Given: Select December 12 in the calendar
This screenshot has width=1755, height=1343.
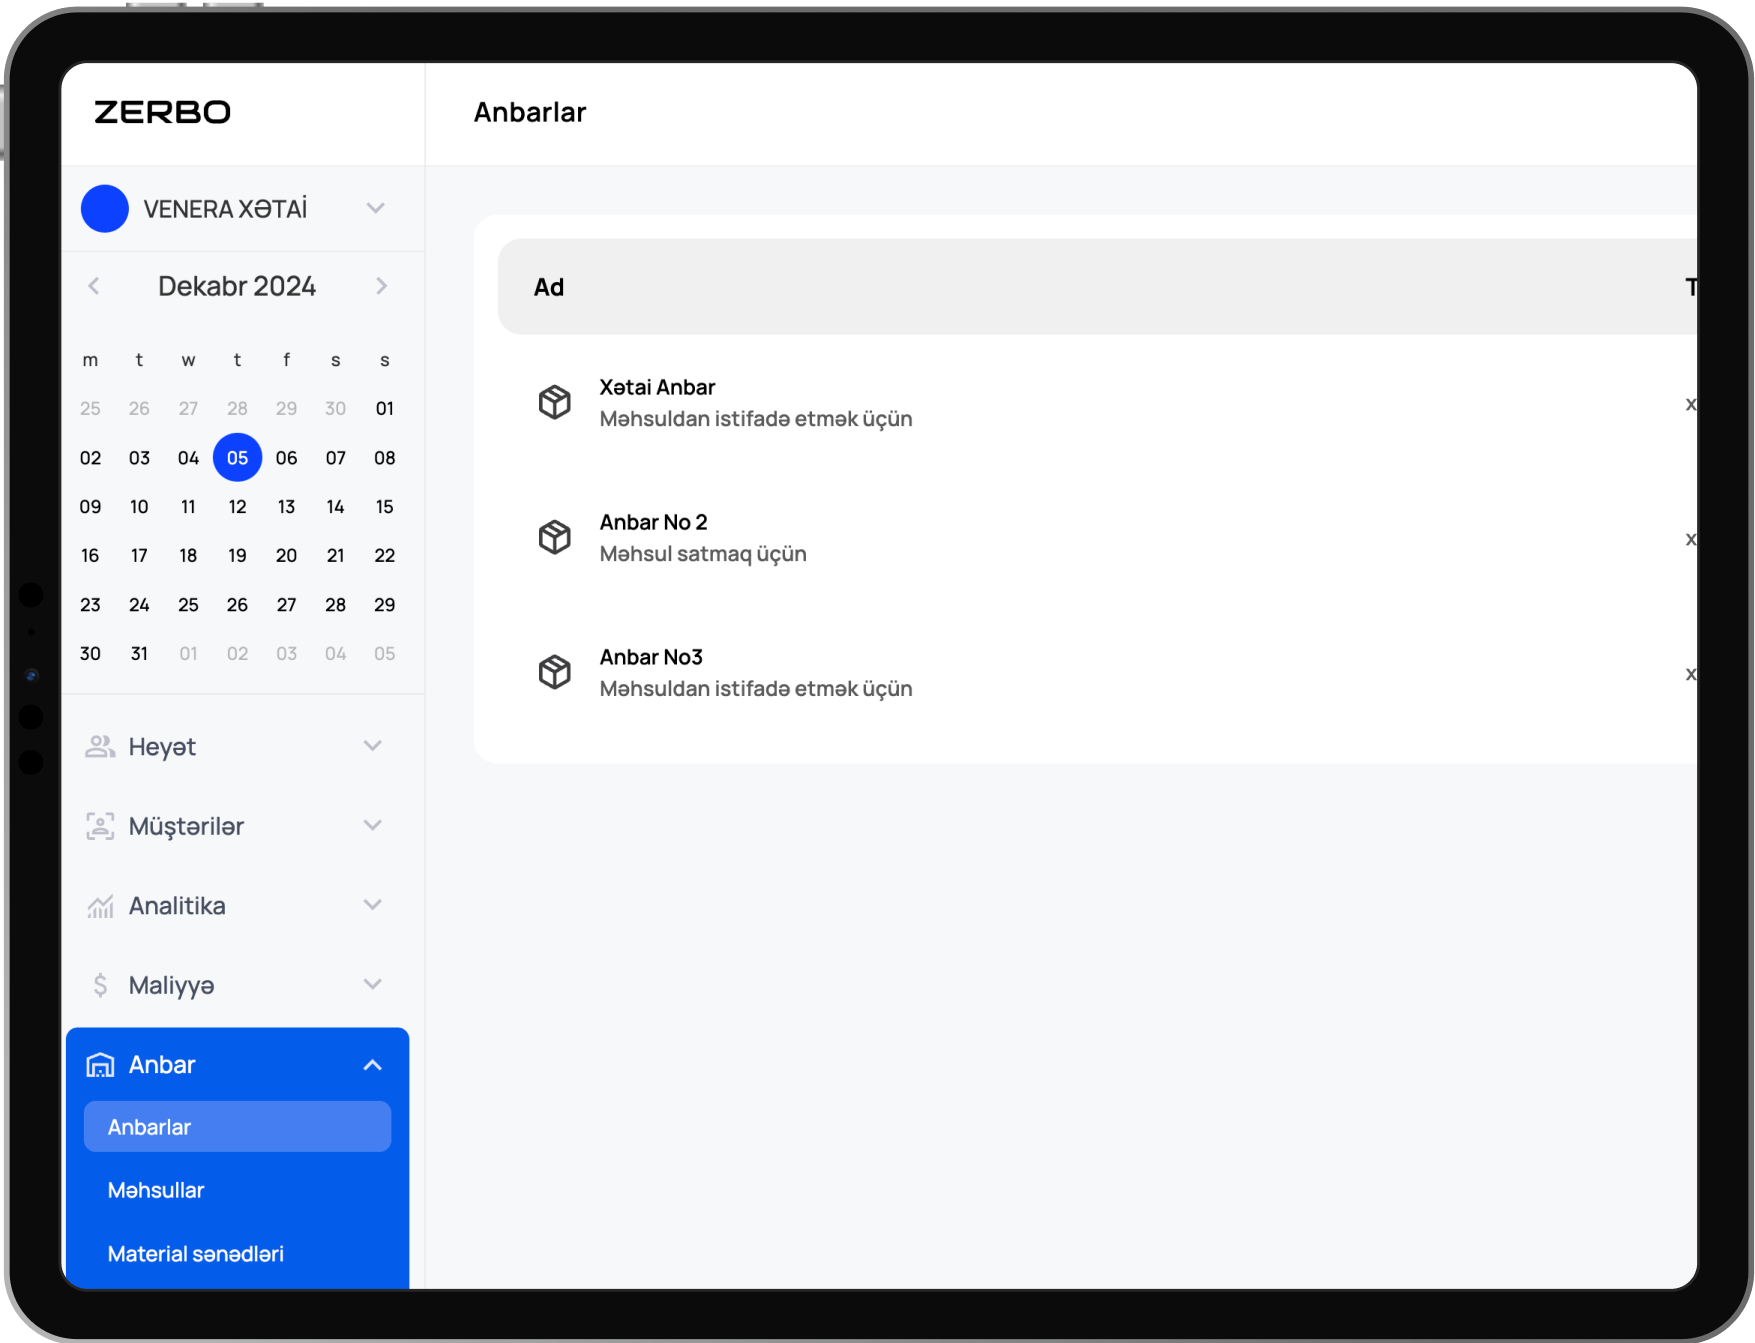Looking at the screenshot, I should pyautogui.click(x=237, y=507).
